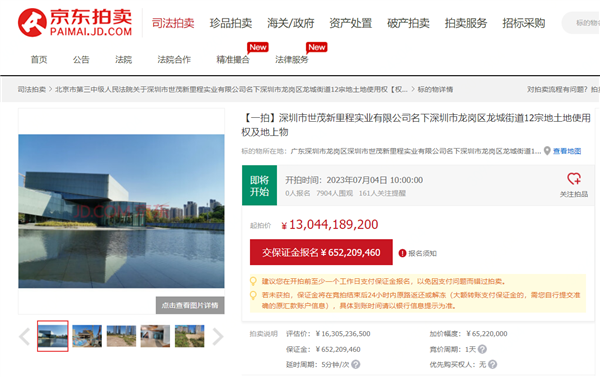
Task: Open the 拍卖服务 tab
Action: pos(466,23)
